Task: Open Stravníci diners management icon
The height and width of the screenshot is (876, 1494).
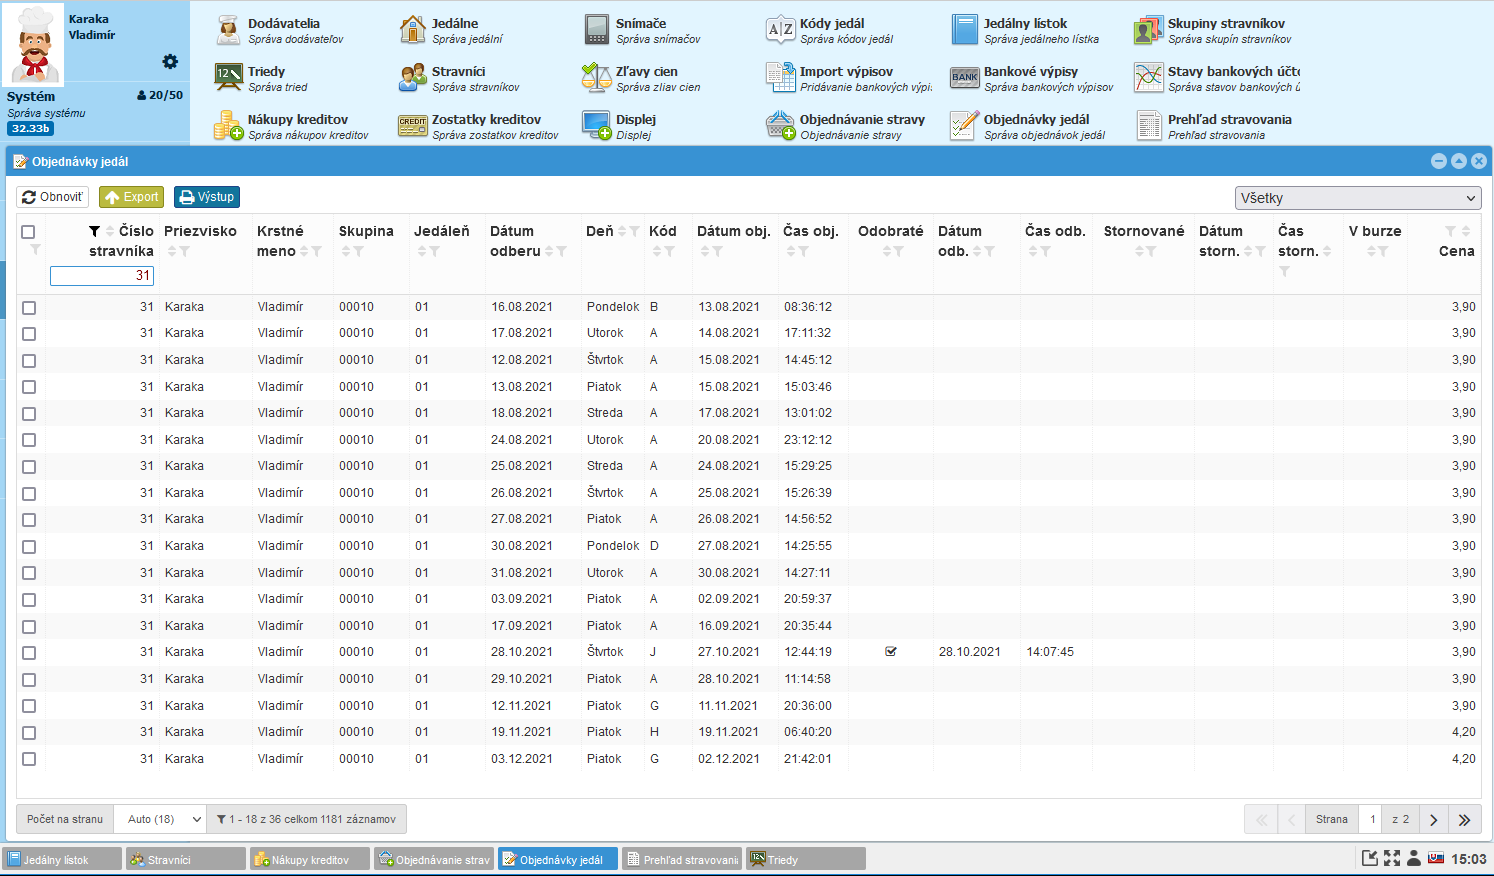Action: 413,78
